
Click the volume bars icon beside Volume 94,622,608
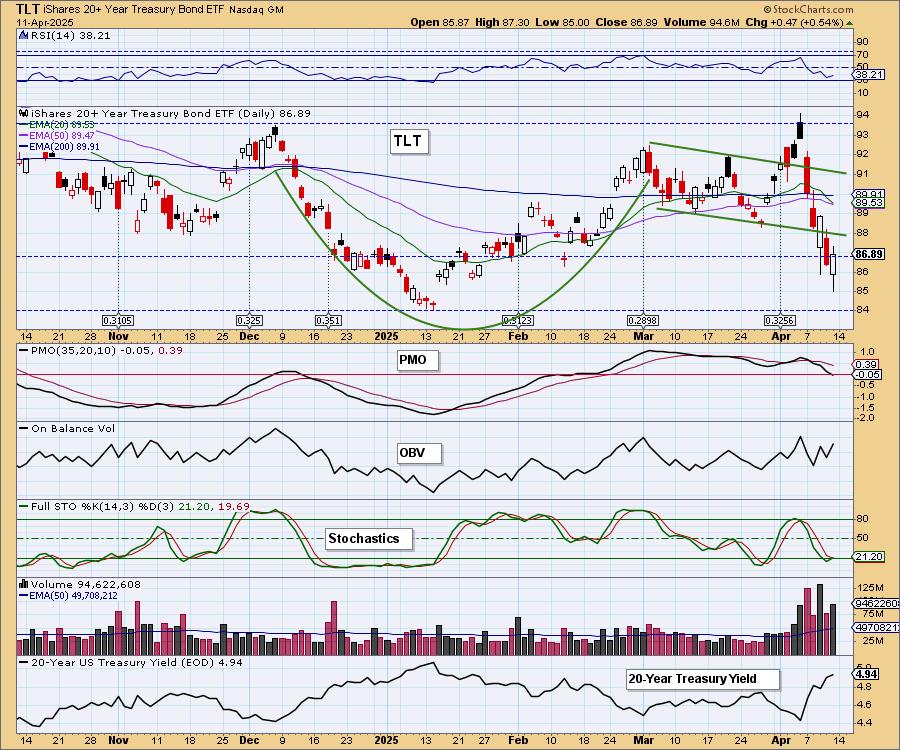tap(24, 584)
